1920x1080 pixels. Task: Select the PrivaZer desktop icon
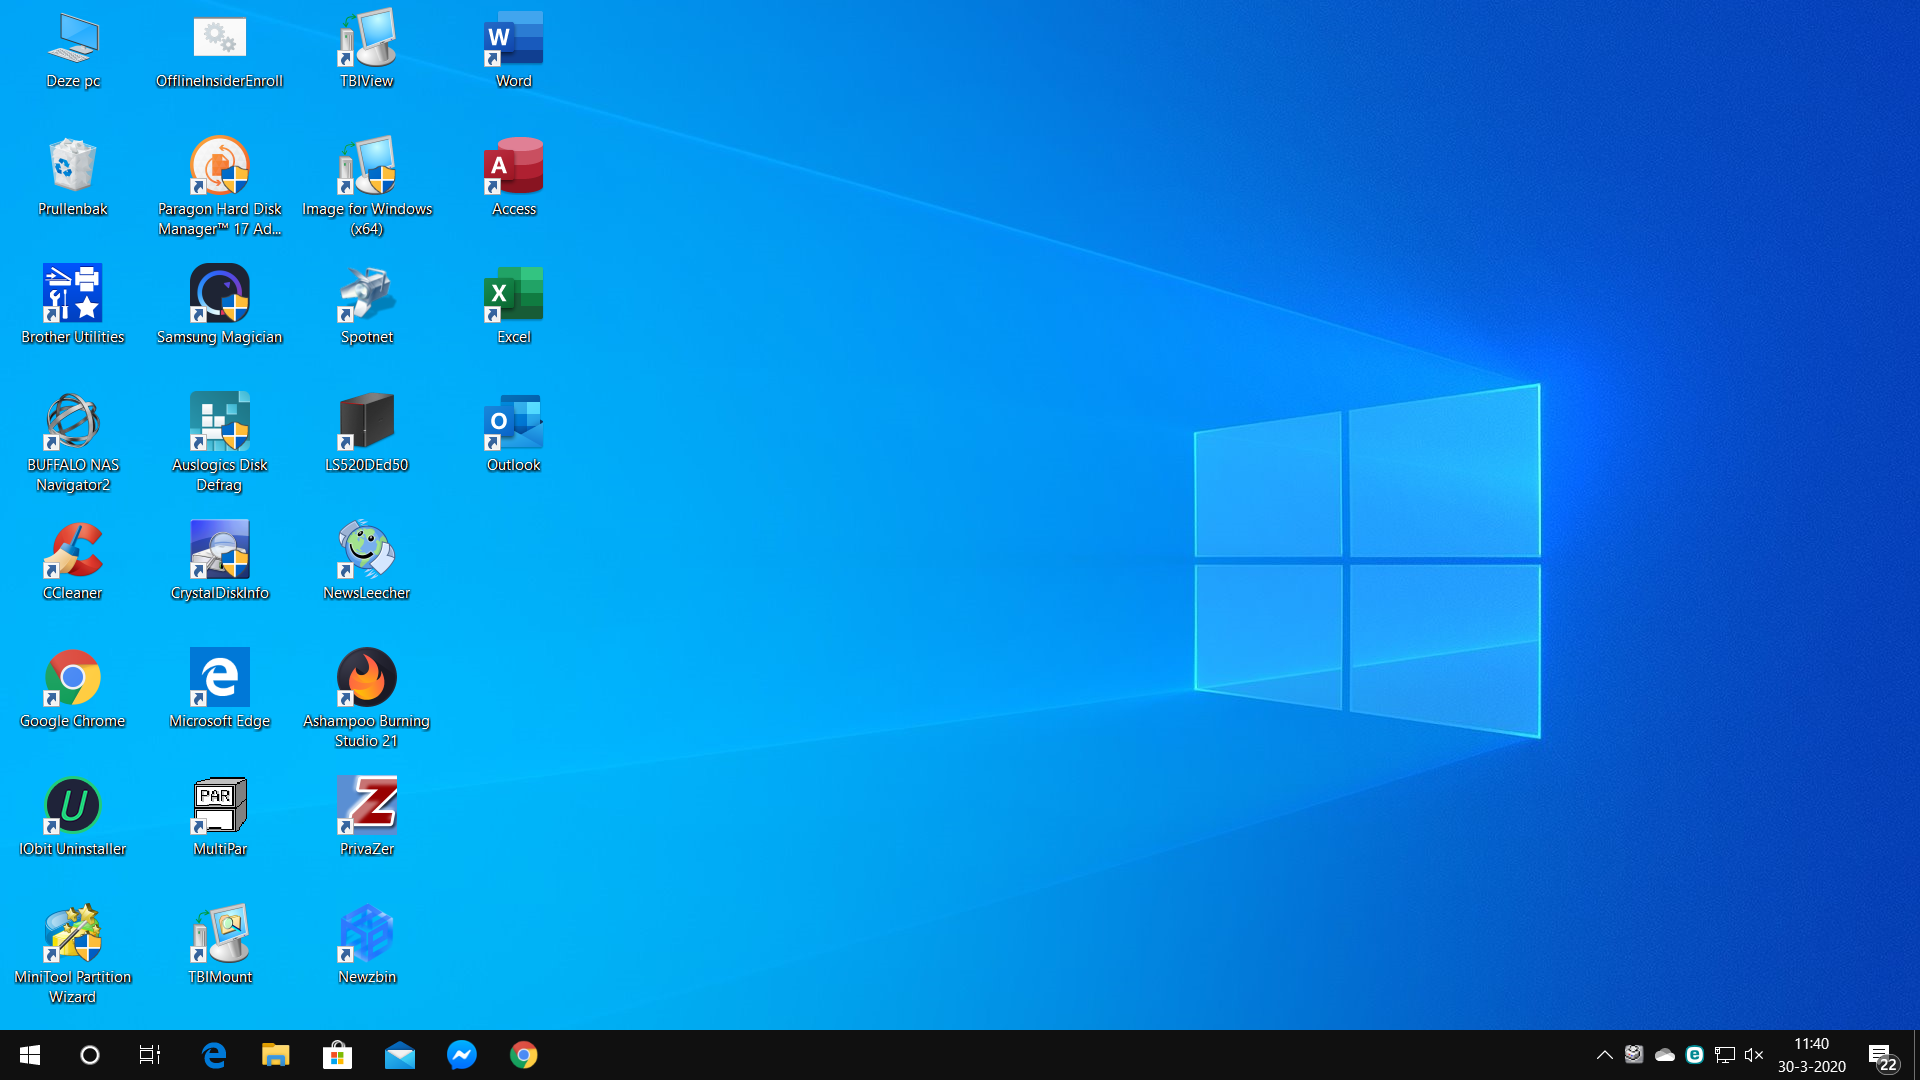coord(367,818)
